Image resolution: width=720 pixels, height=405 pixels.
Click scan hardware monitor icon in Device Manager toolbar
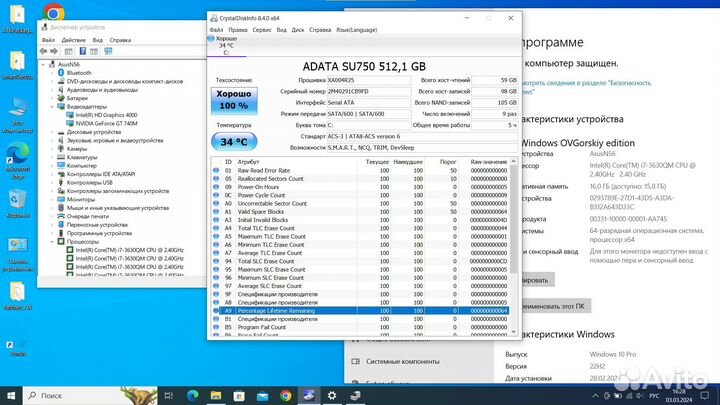[108, 51]
